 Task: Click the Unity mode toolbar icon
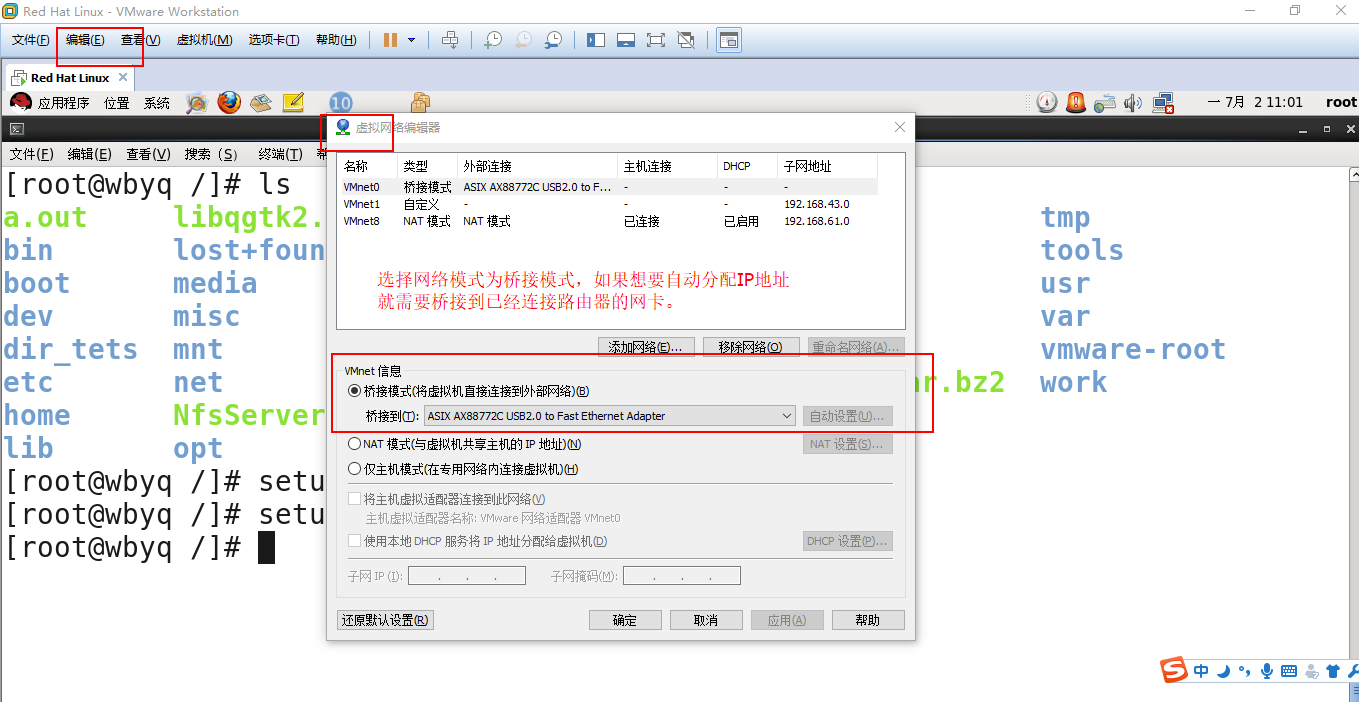686,40
